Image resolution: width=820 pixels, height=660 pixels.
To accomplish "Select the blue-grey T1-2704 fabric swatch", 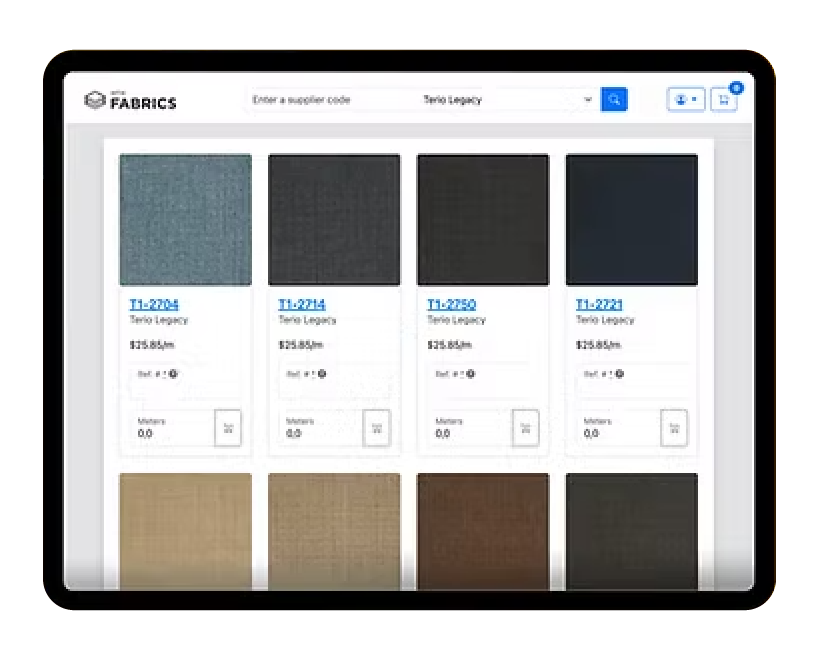I will (x=186, y=220).
